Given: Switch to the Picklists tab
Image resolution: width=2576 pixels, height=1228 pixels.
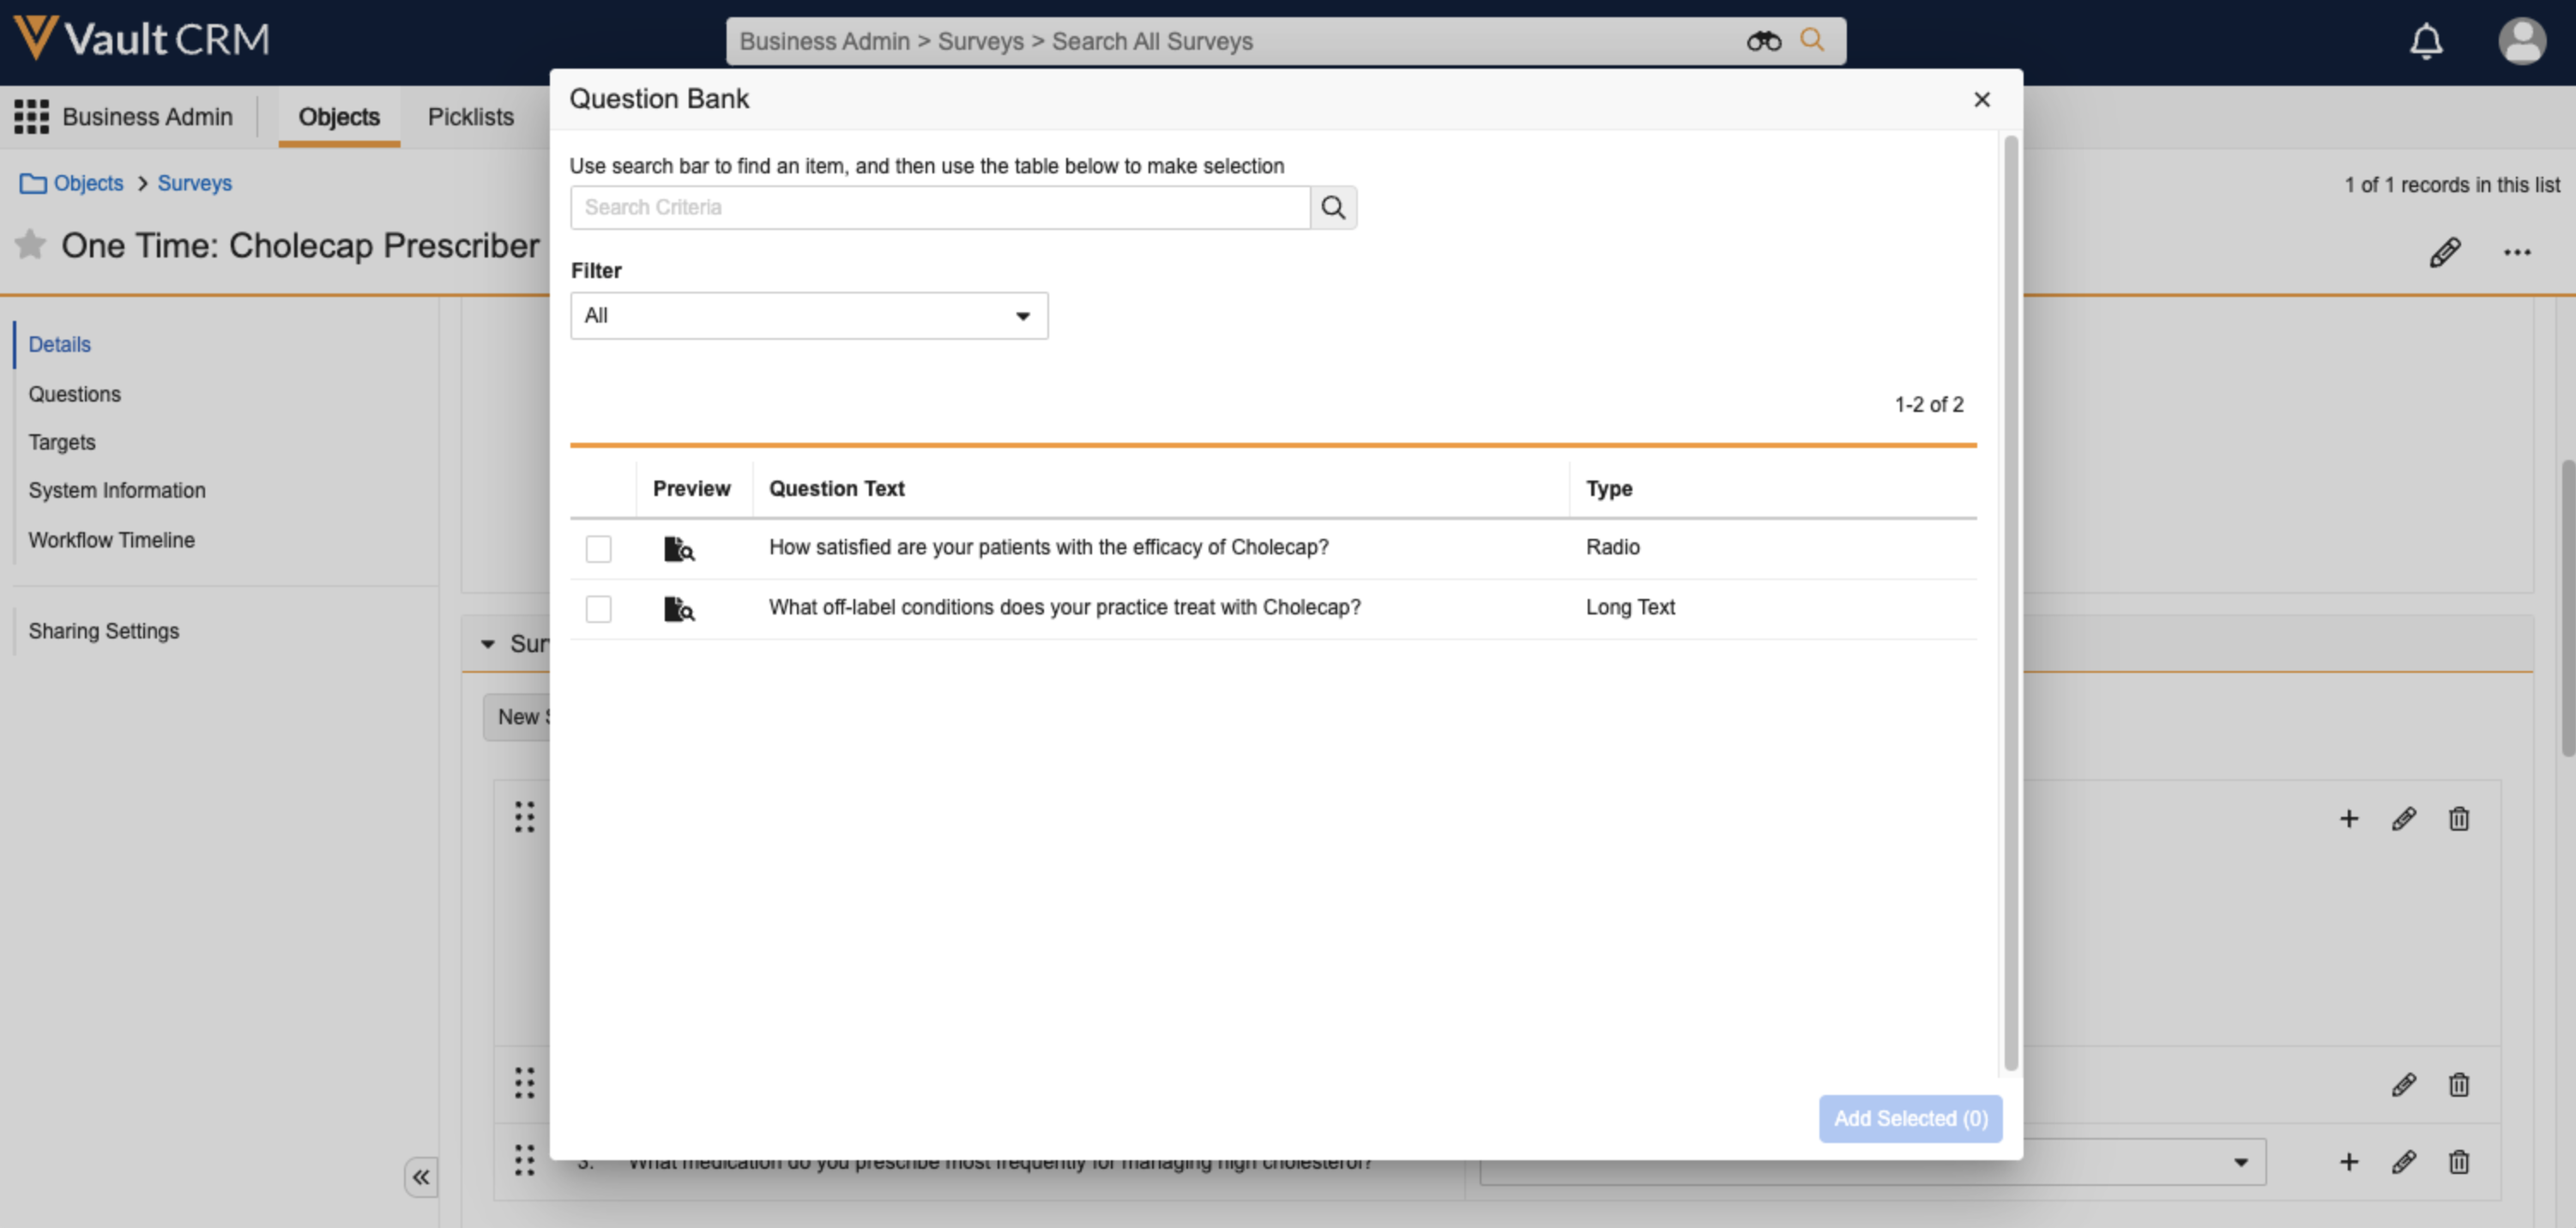Looking at the screenshot, I should 470,116.
